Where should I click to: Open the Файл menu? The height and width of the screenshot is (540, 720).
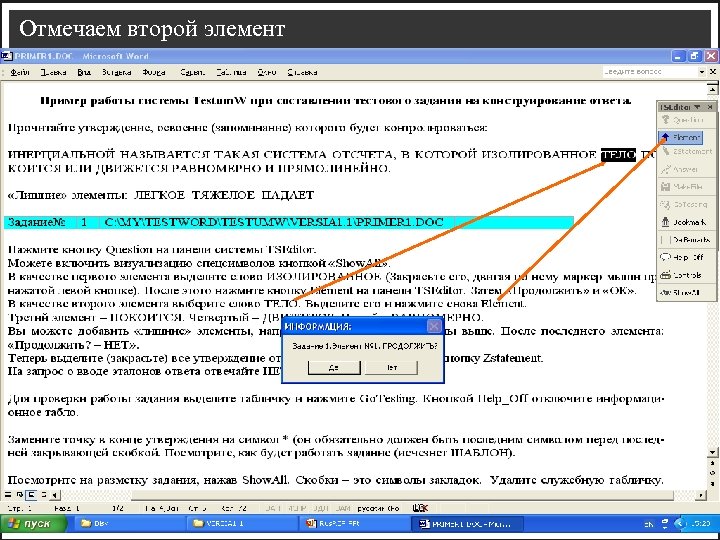20,72
